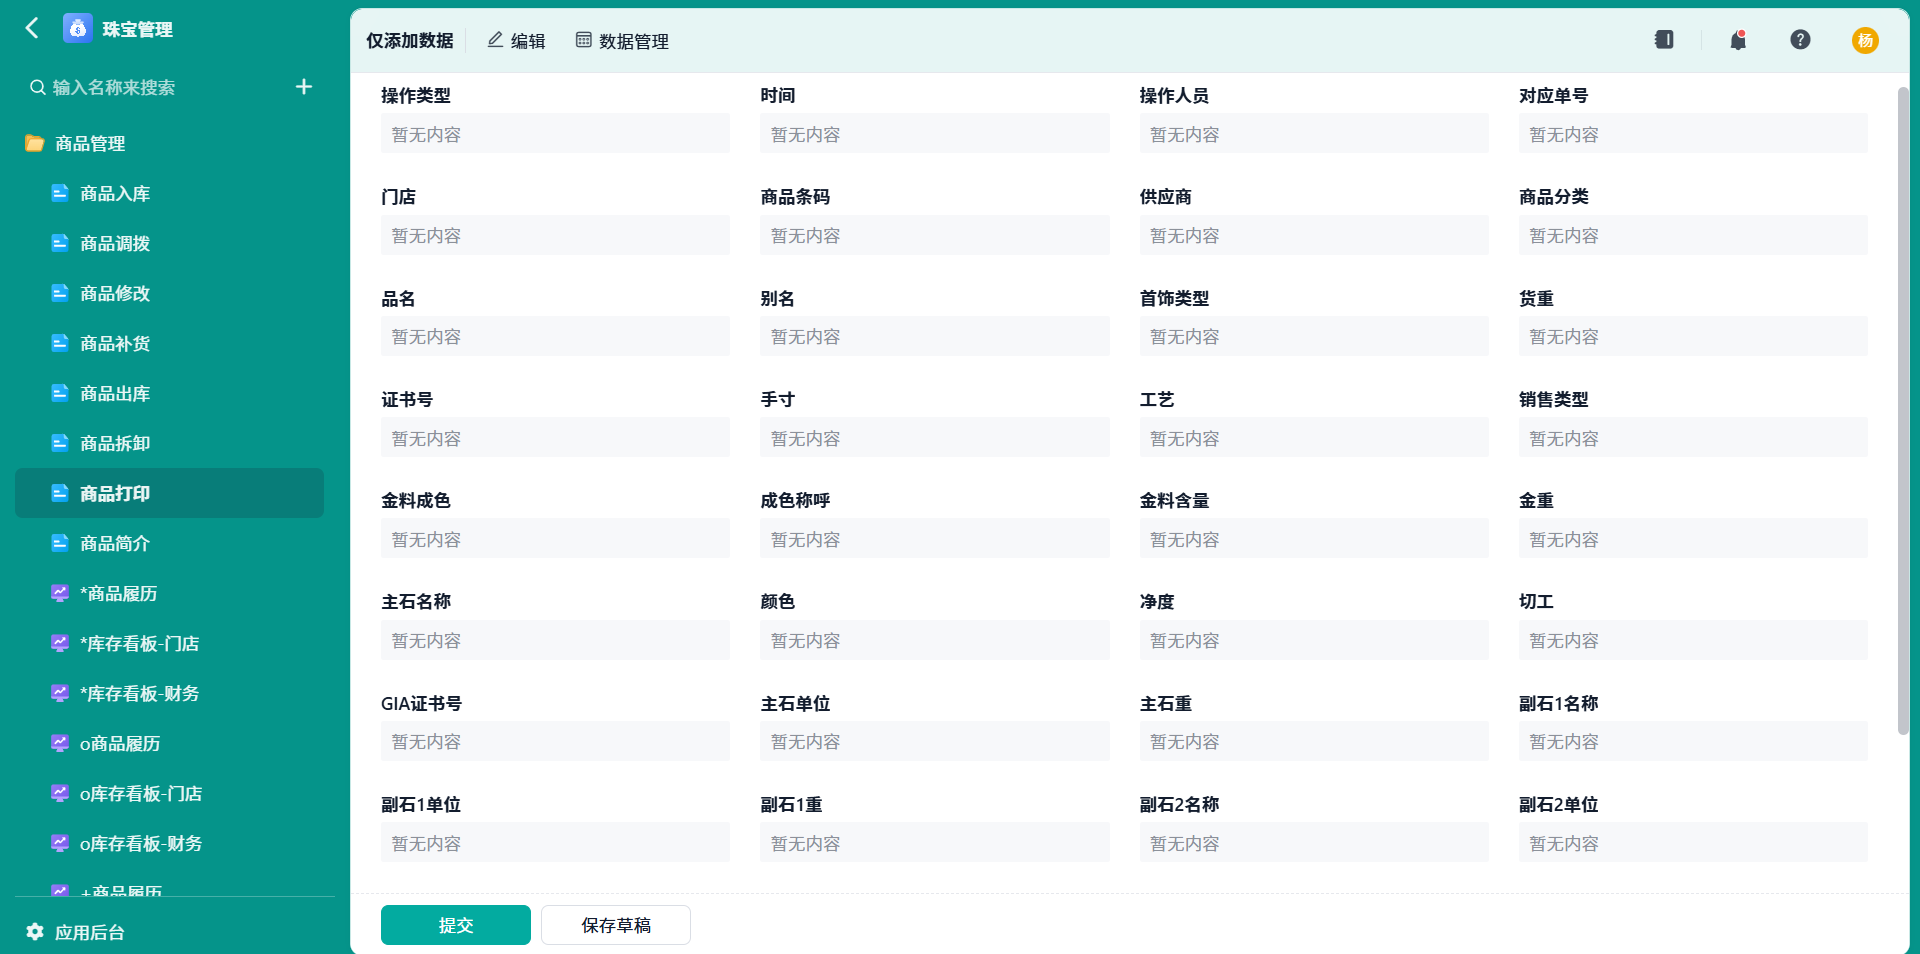The width and height of the screenshot is (1920, 954).
Task: Click the back arrow icon
Action: 32,28
